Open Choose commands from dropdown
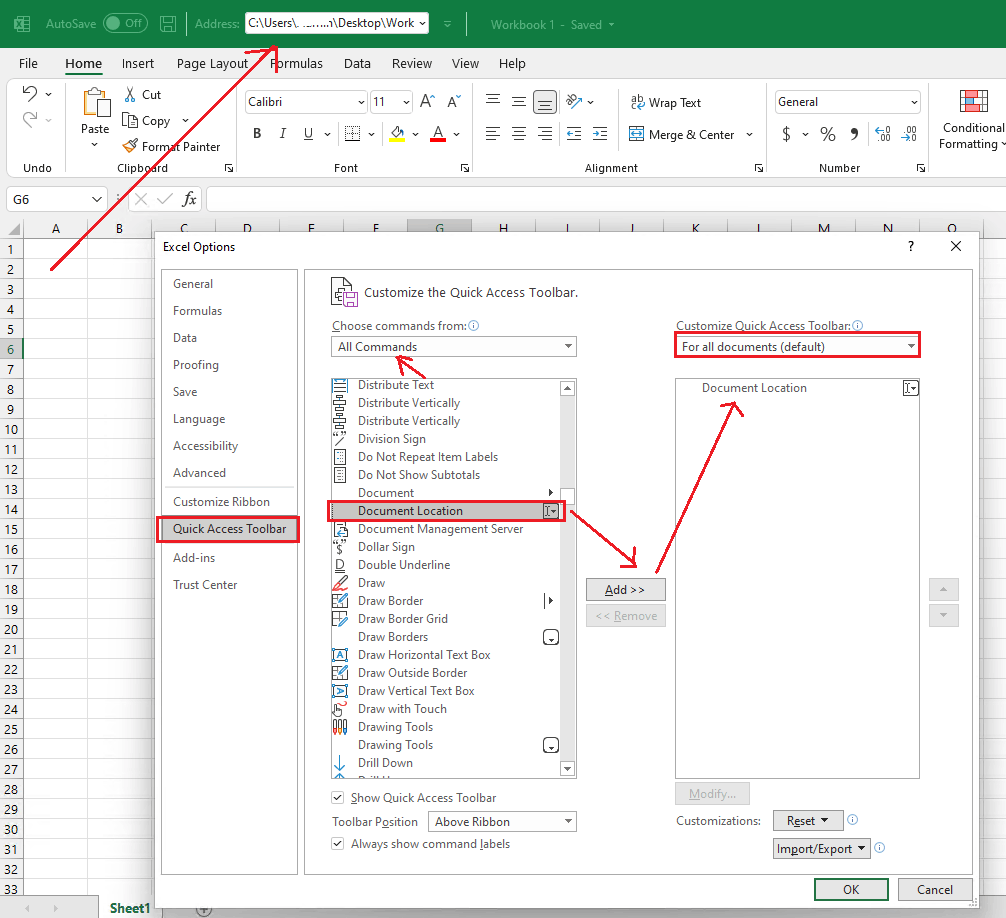The image size is (1006, 918). pos(454,346)
